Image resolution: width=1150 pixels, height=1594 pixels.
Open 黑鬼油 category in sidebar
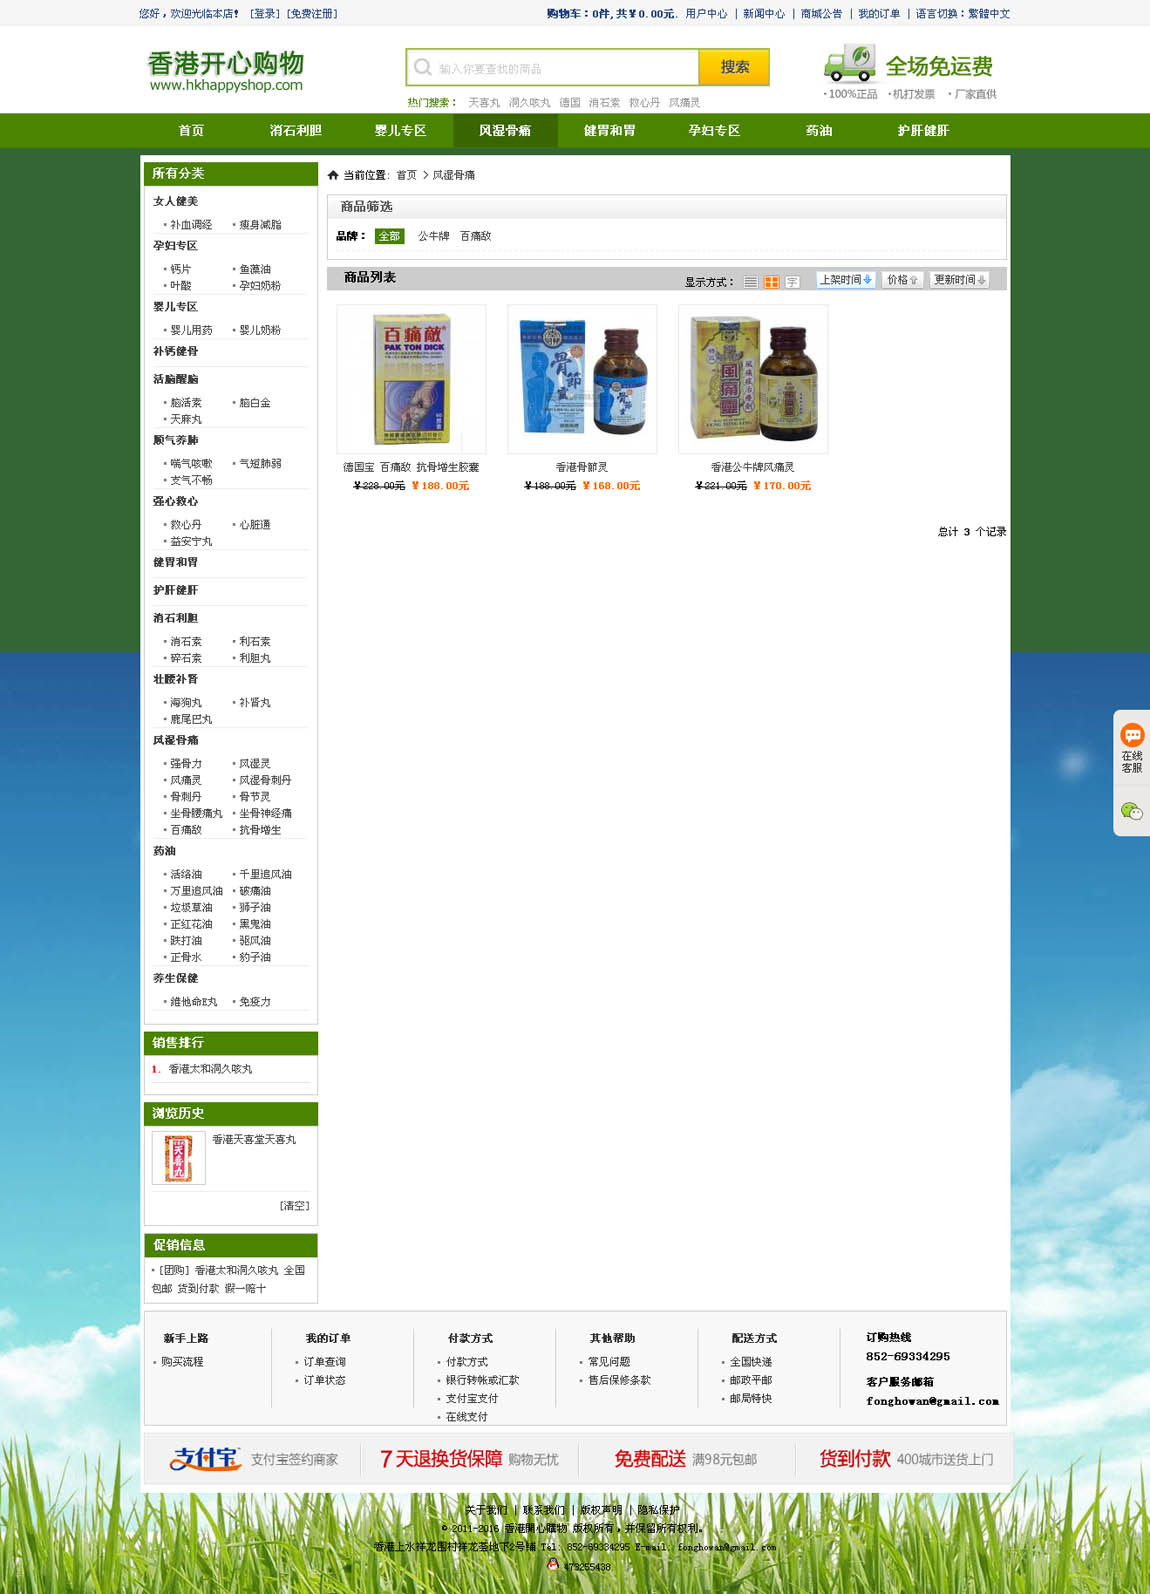coord(255,925)
